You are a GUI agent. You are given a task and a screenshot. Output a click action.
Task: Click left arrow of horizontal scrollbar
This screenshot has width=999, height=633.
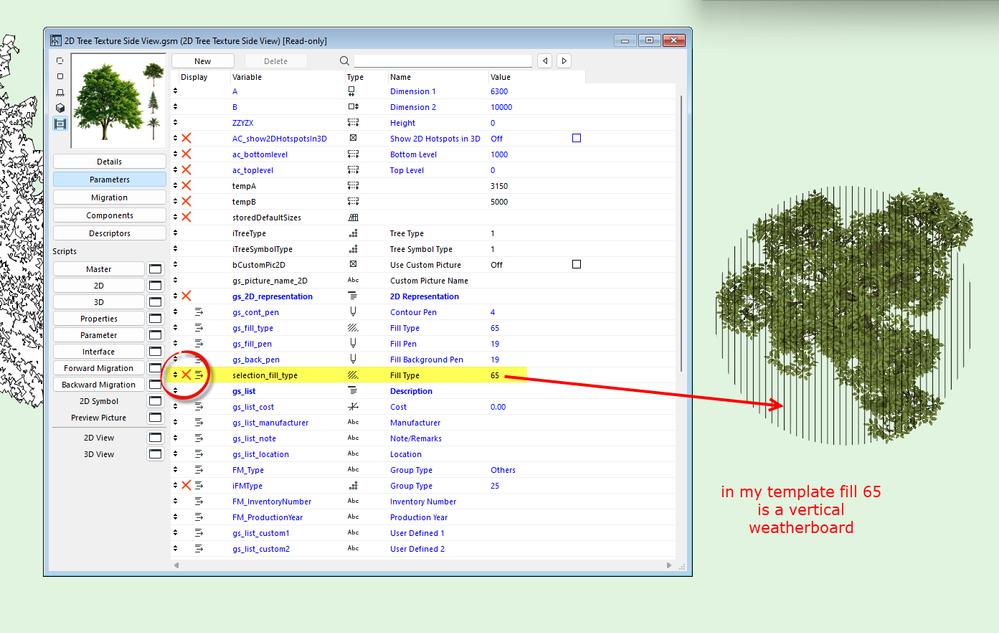176,565
